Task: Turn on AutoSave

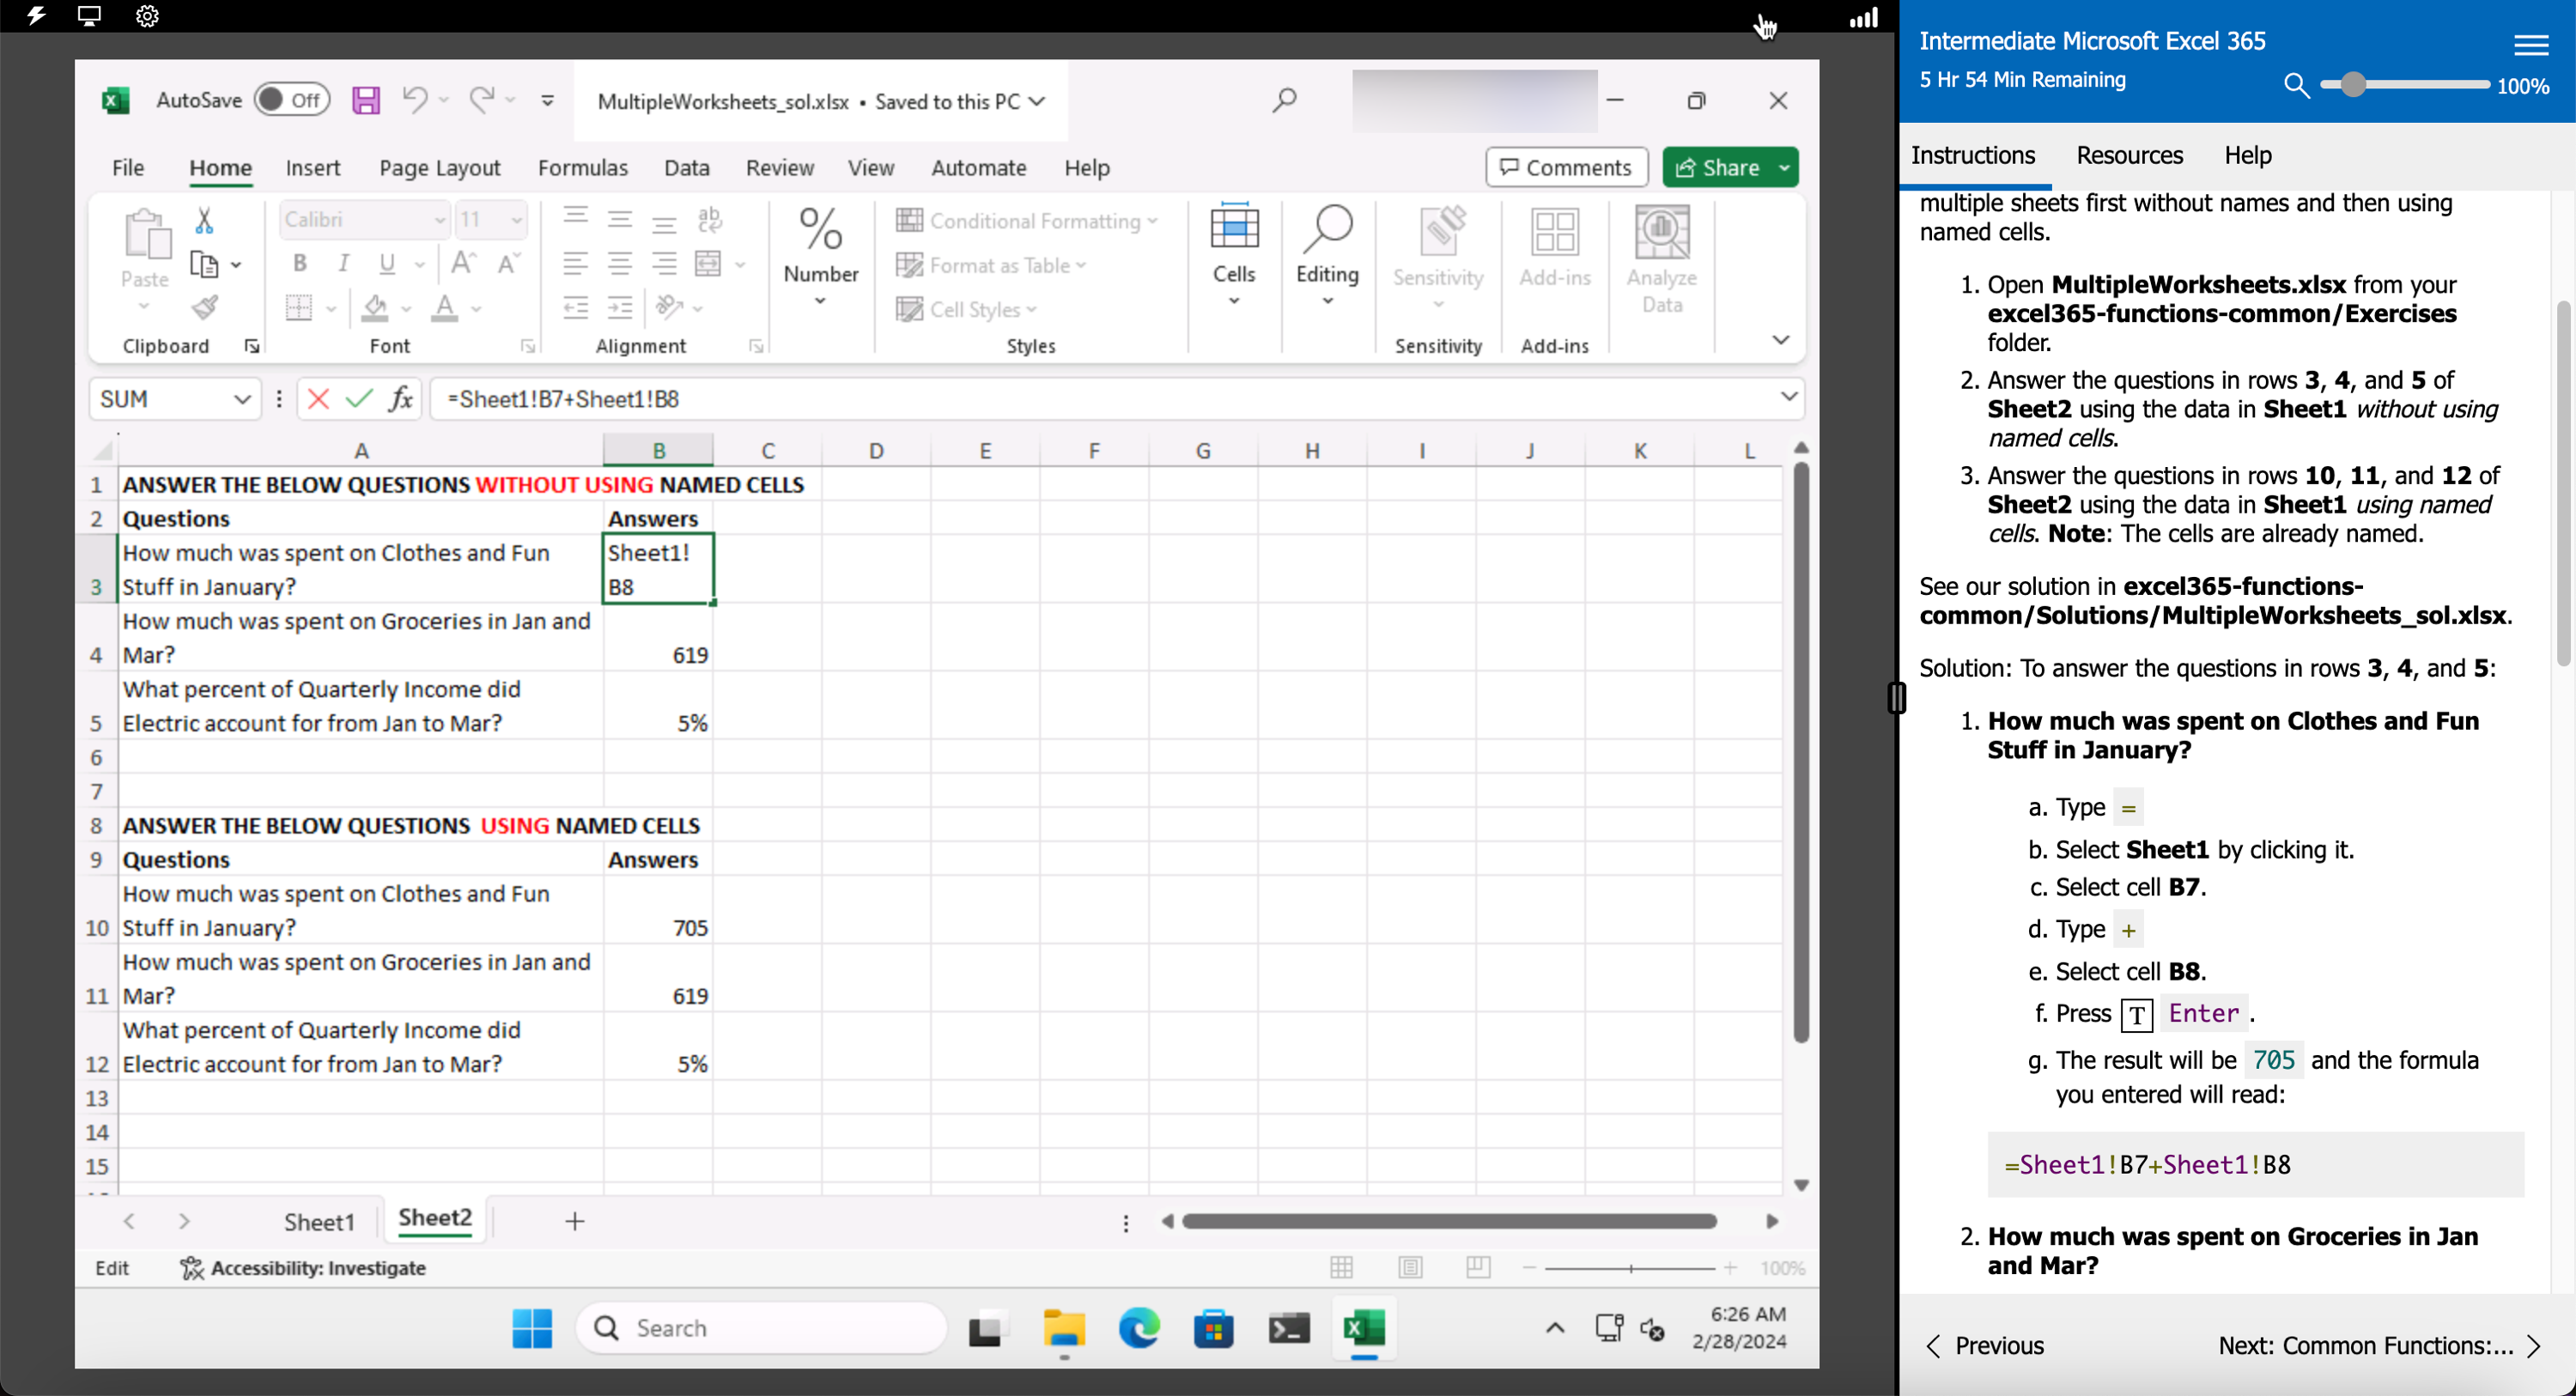Action: [x=291, y=99]
